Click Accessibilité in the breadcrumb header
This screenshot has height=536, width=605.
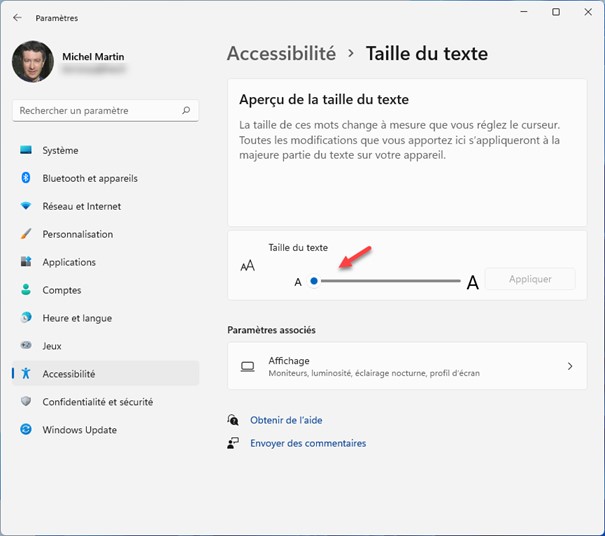(281, 54)
